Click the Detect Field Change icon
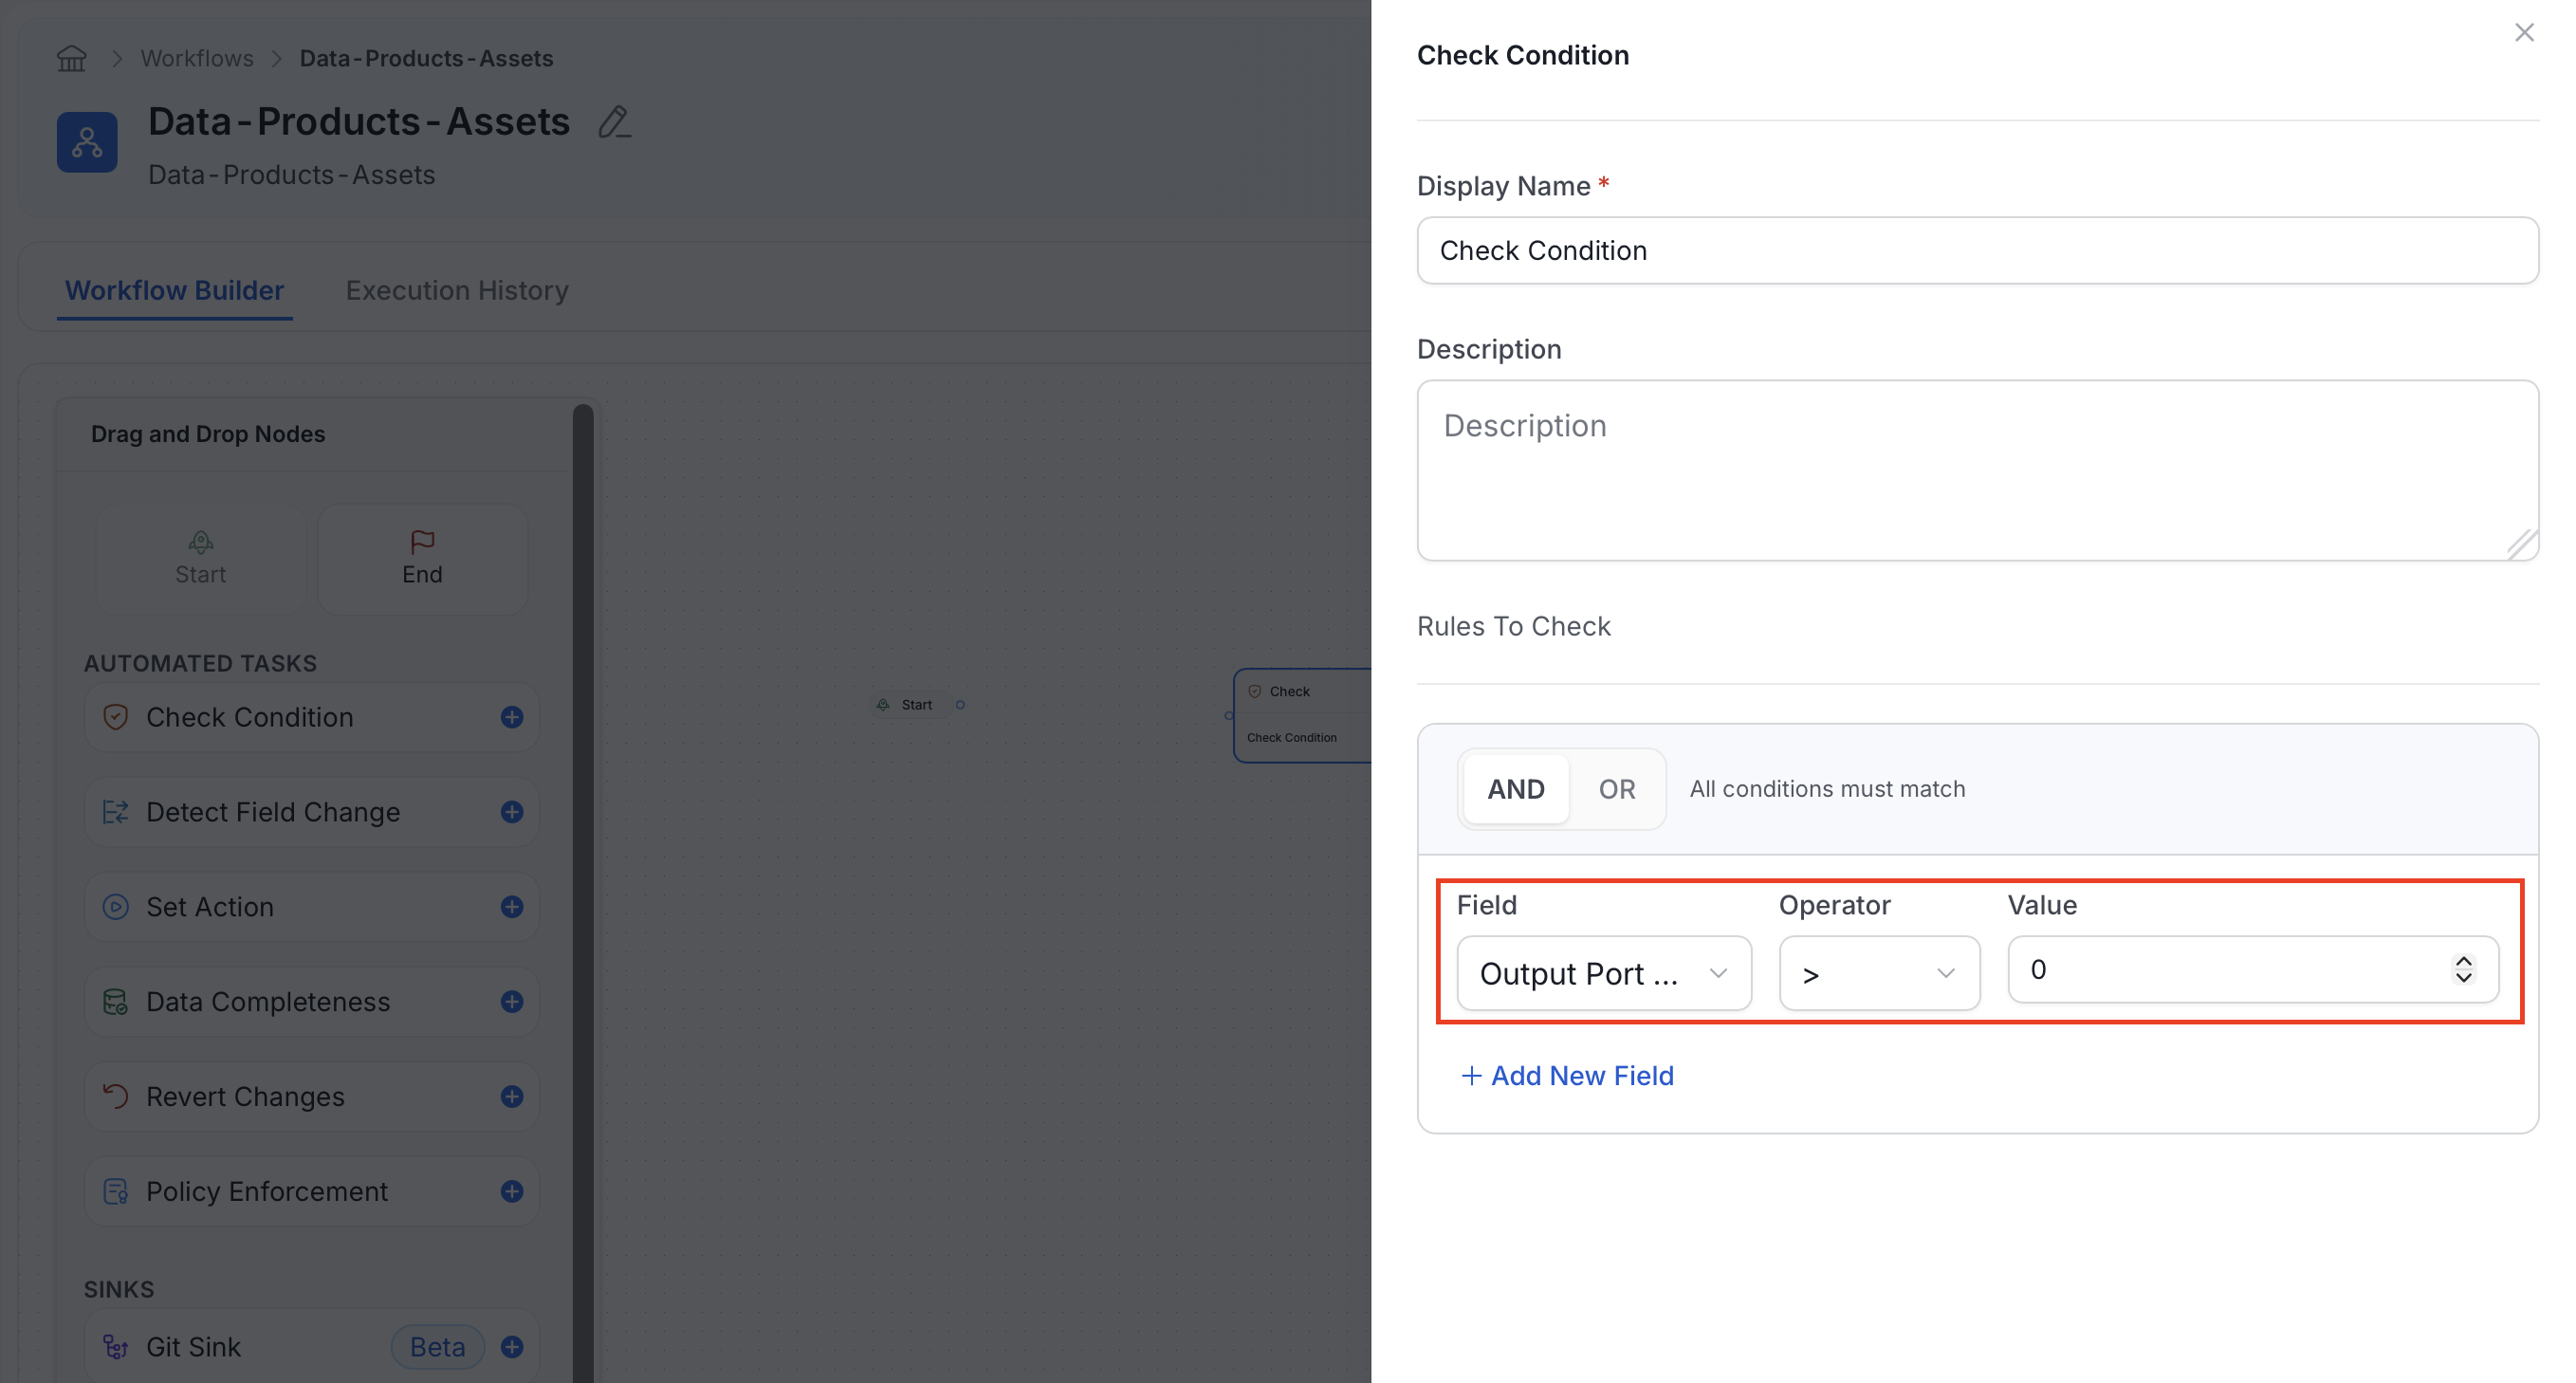Image resolution: width=2576 pixels, height=1383 pixels. tap(116, 812)
